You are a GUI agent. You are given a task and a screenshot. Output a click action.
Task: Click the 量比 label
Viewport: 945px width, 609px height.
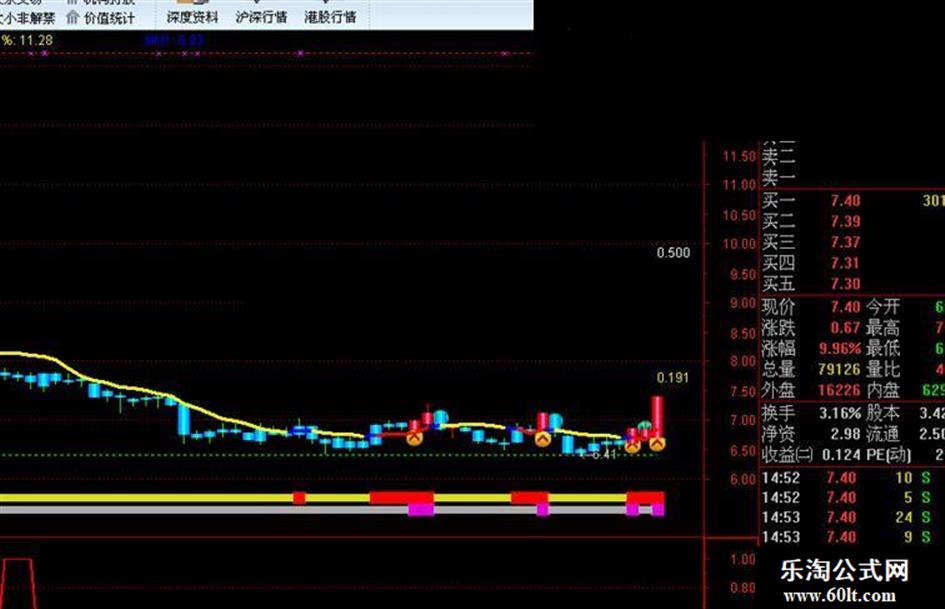(883, 369)
